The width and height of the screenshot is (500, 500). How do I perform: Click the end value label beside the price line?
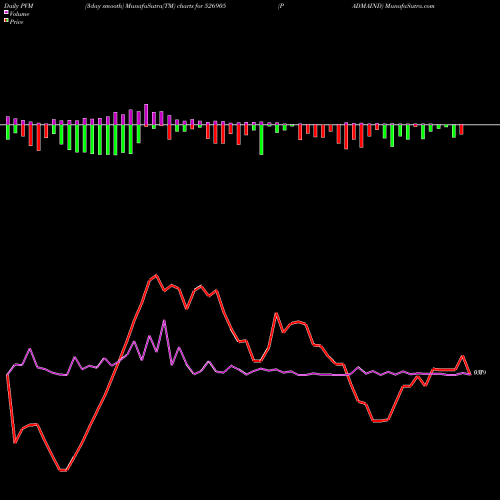point(480,372)
